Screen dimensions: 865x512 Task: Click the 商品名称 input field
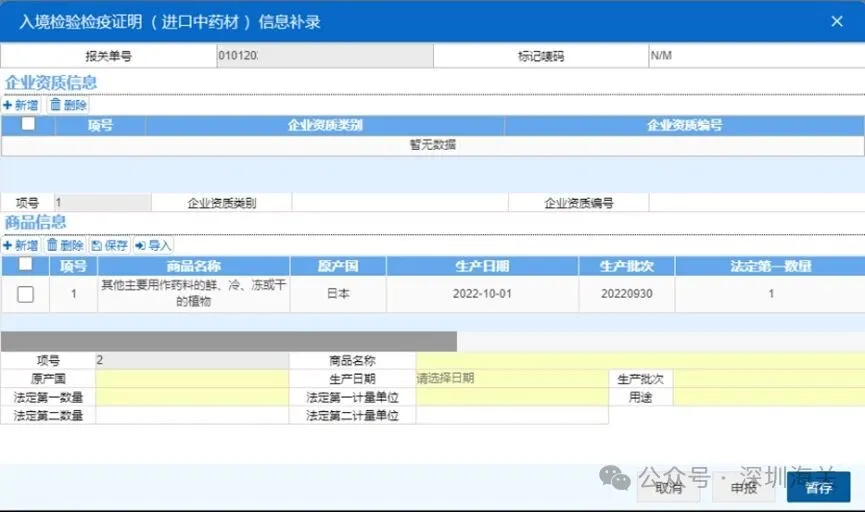[640, 360]
